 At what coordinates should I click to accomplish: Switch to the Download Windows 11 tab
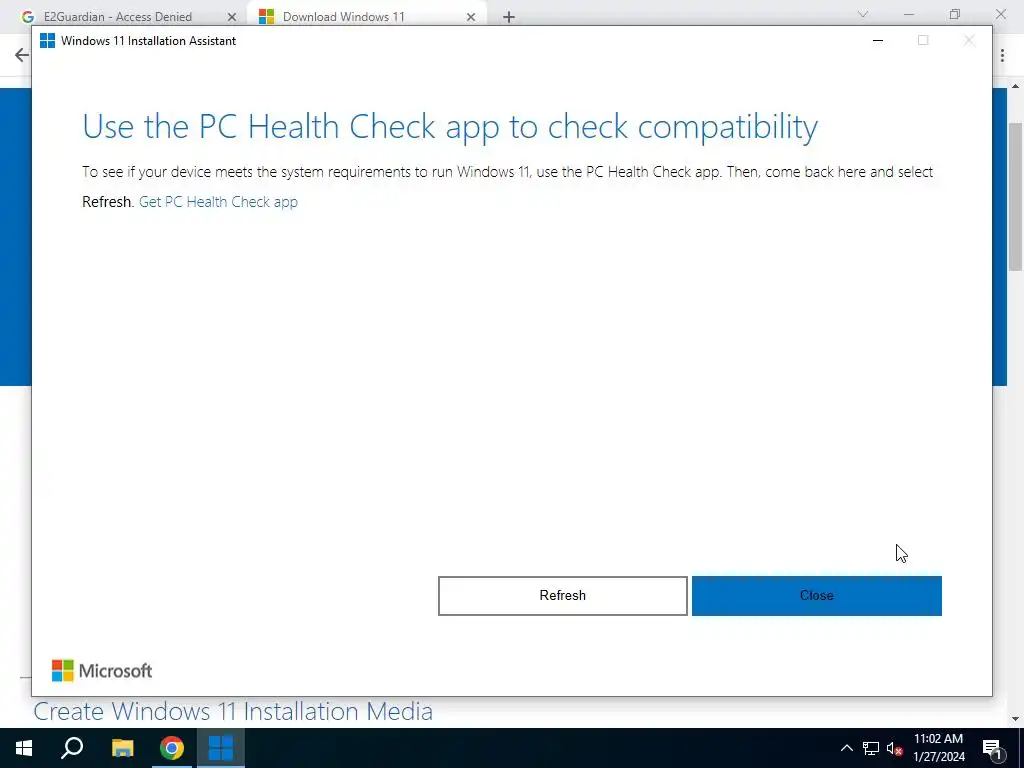(344, 17)
